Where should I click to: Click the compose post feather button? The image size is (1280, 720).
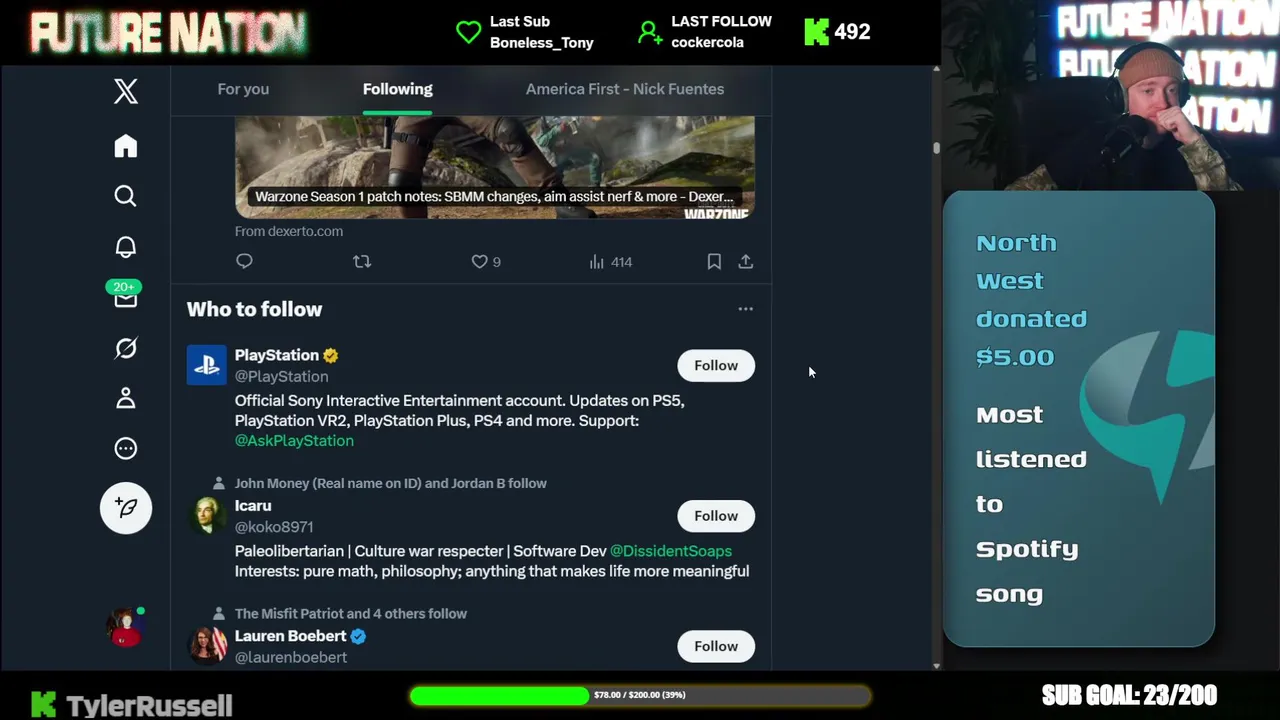point(126,508)
